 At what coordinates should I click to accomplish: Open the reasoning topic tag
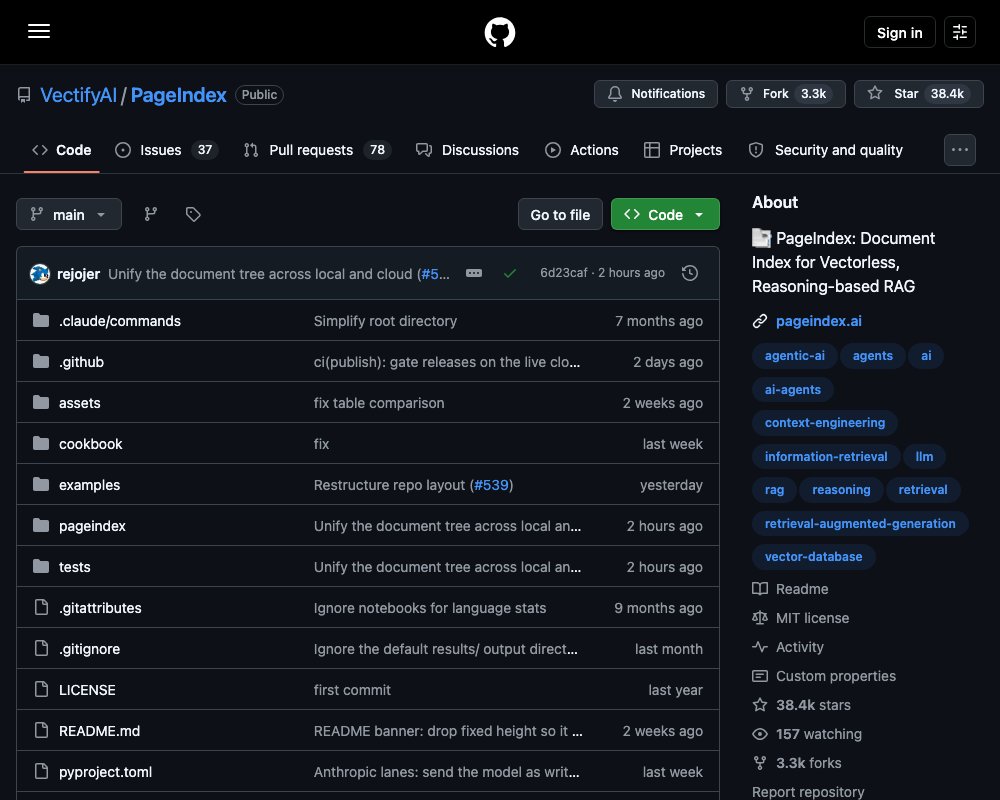tap(841, 489)
